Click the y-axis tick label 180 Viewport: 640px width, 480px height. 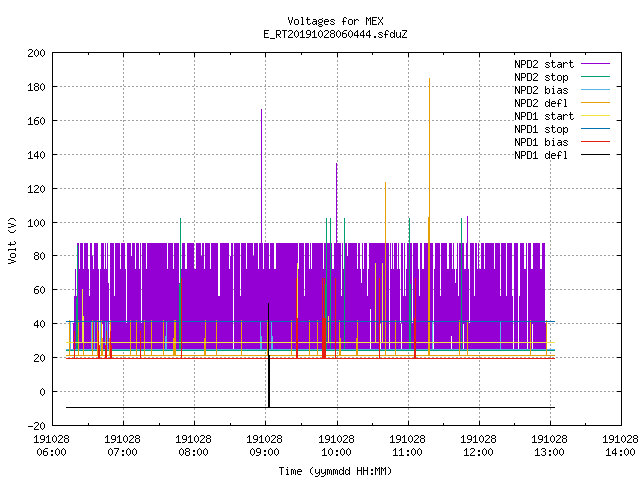coord(36,87)
